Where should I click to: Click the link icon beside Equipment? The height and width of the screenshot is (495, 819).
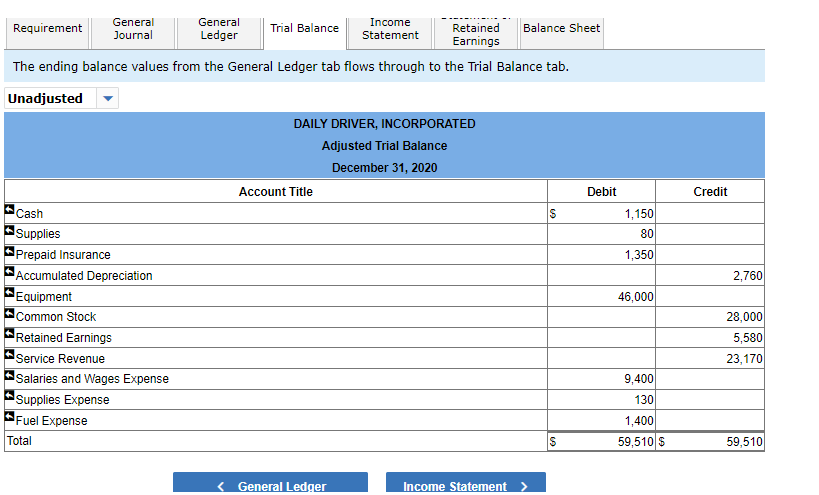(x=9, y=292)
